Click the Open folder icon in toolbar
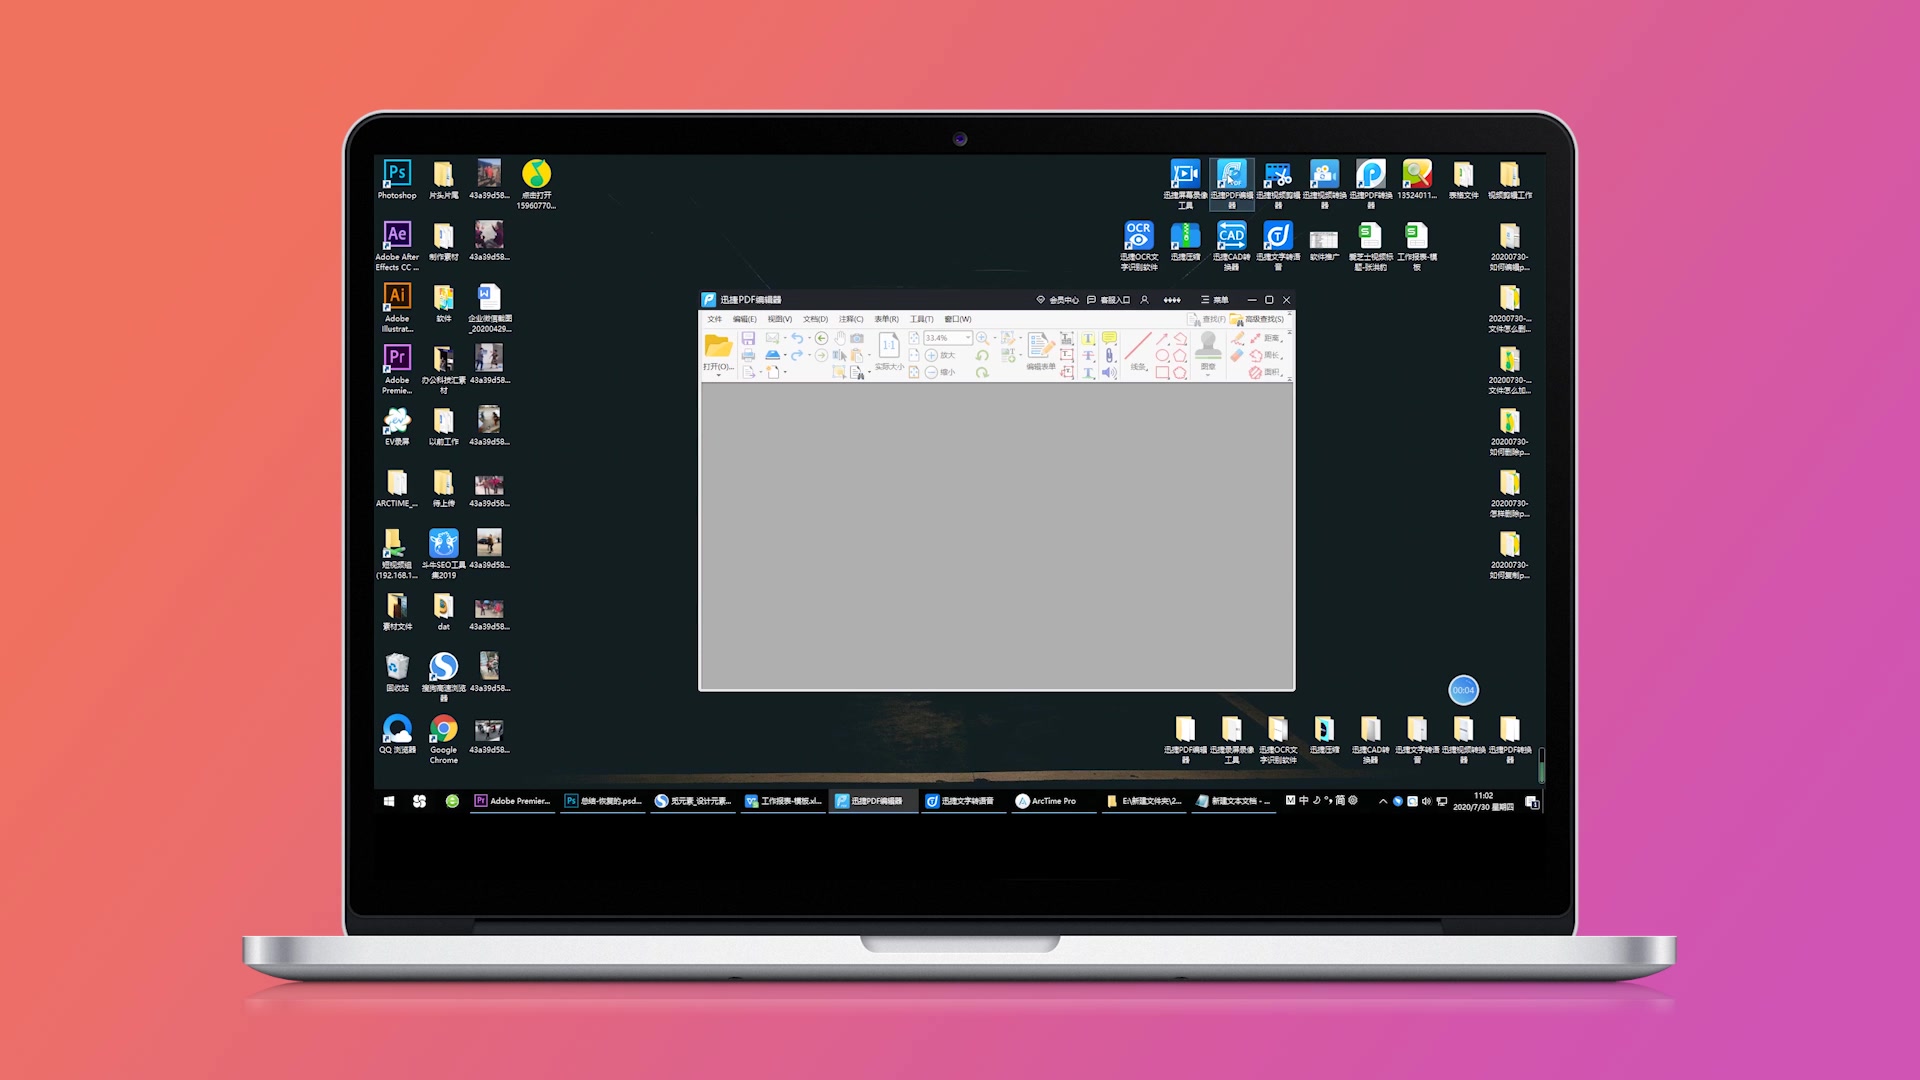1920x1080 pixels. tap(718, 347)
